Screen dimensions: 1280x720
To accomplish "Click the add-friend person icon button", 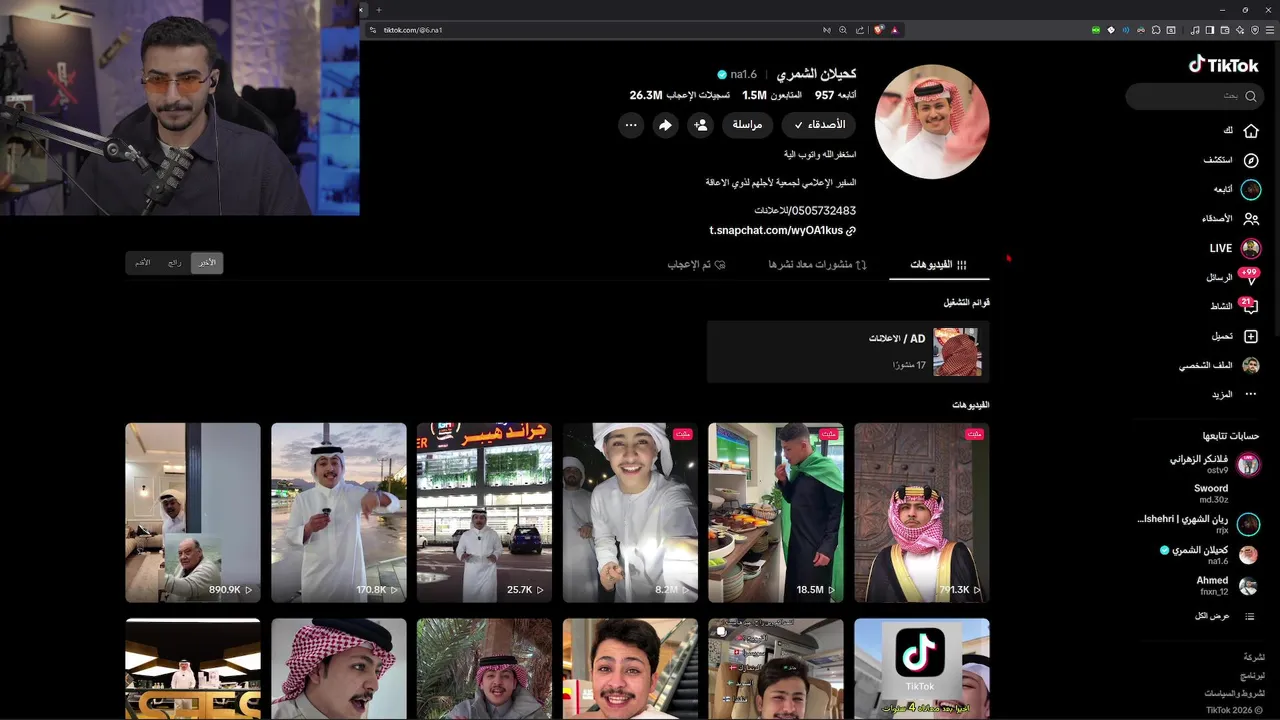I will [x=700, y=125].
